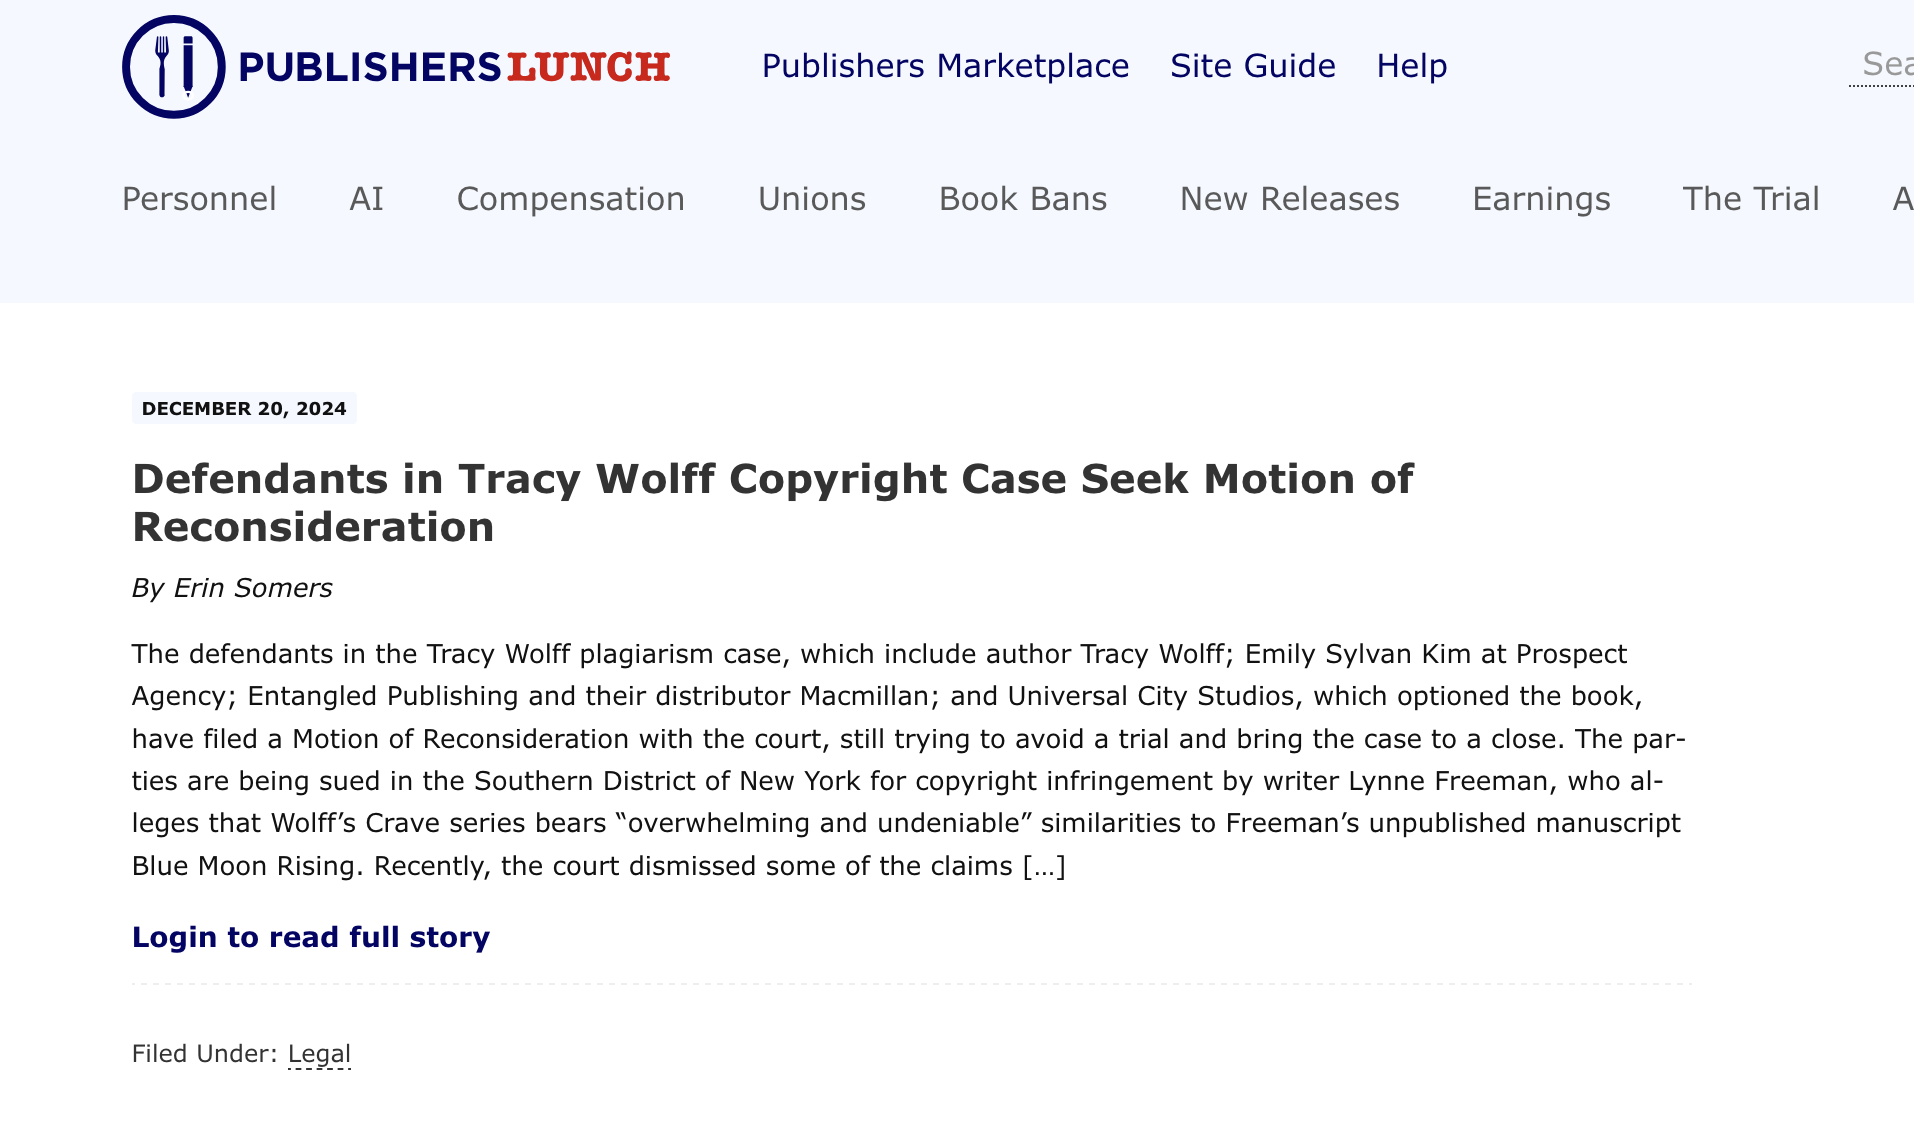Image resolution: width=1914 pixels, height=1122 pixels.
Task: Click the Help link
Action: [1411, 66]
